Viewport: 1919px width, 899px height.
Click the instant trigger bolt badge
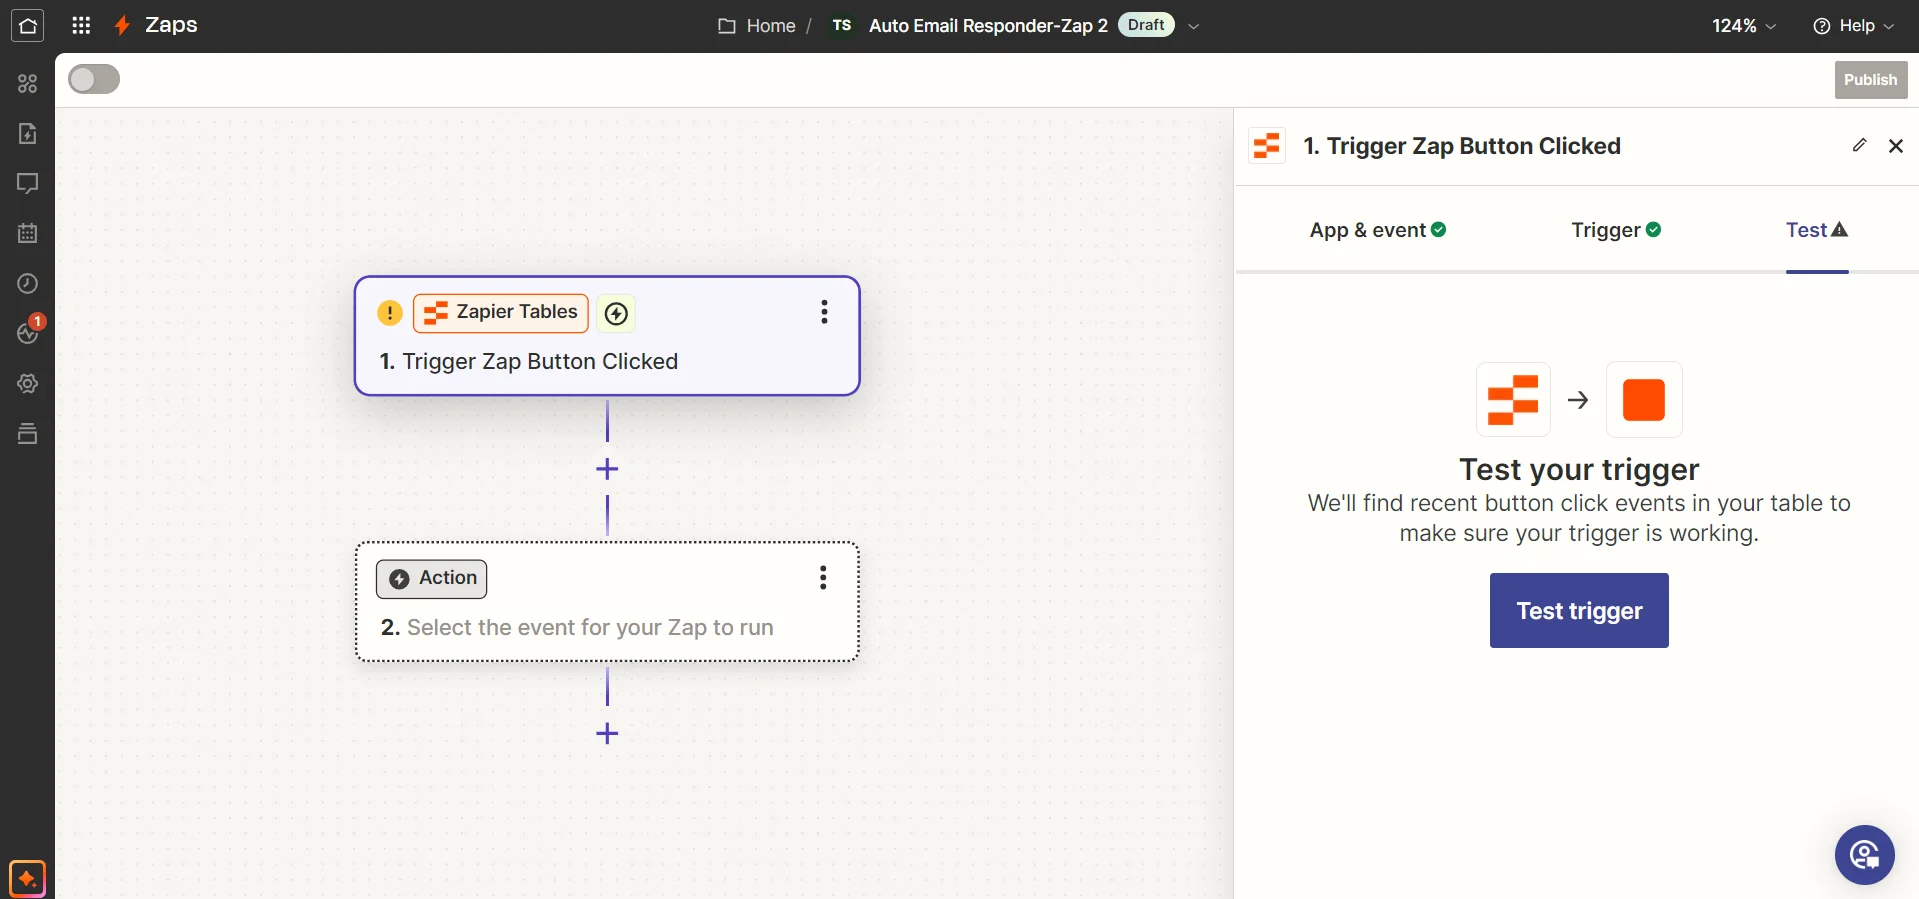tap(617, 314)
